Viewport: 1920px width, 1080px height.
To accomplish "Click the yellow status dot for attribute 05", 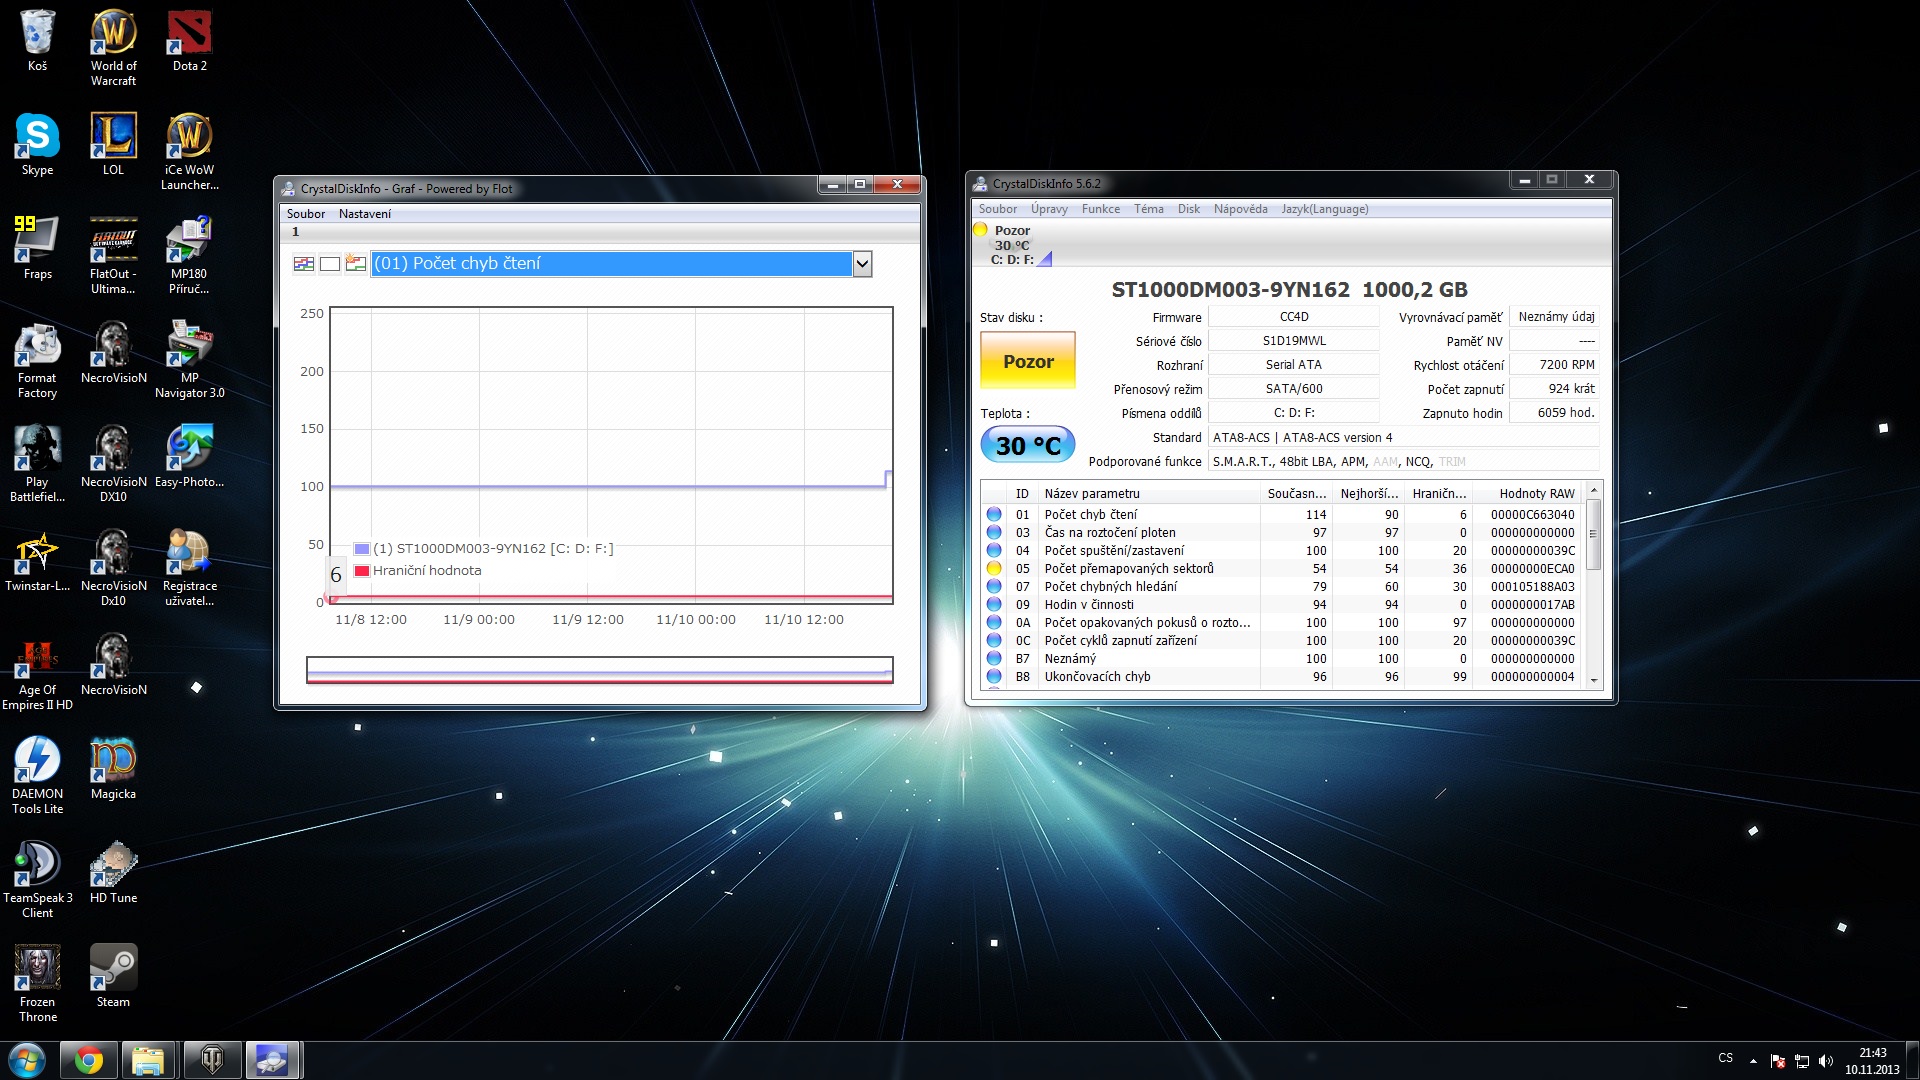I will click(x=994, y=568).
